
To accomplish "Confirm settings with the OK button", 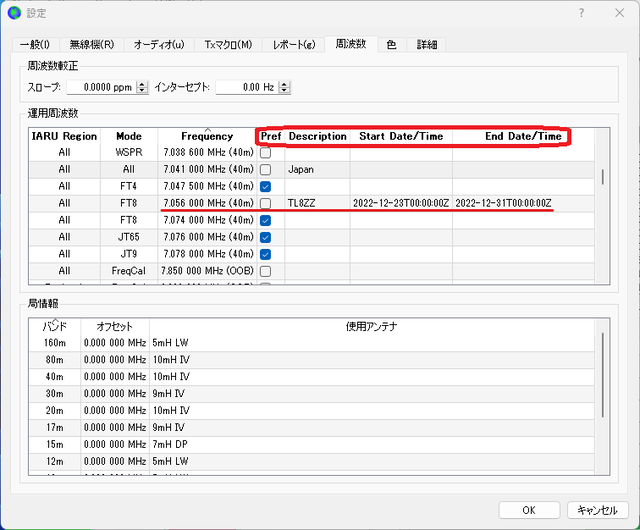I will point(529,510).
